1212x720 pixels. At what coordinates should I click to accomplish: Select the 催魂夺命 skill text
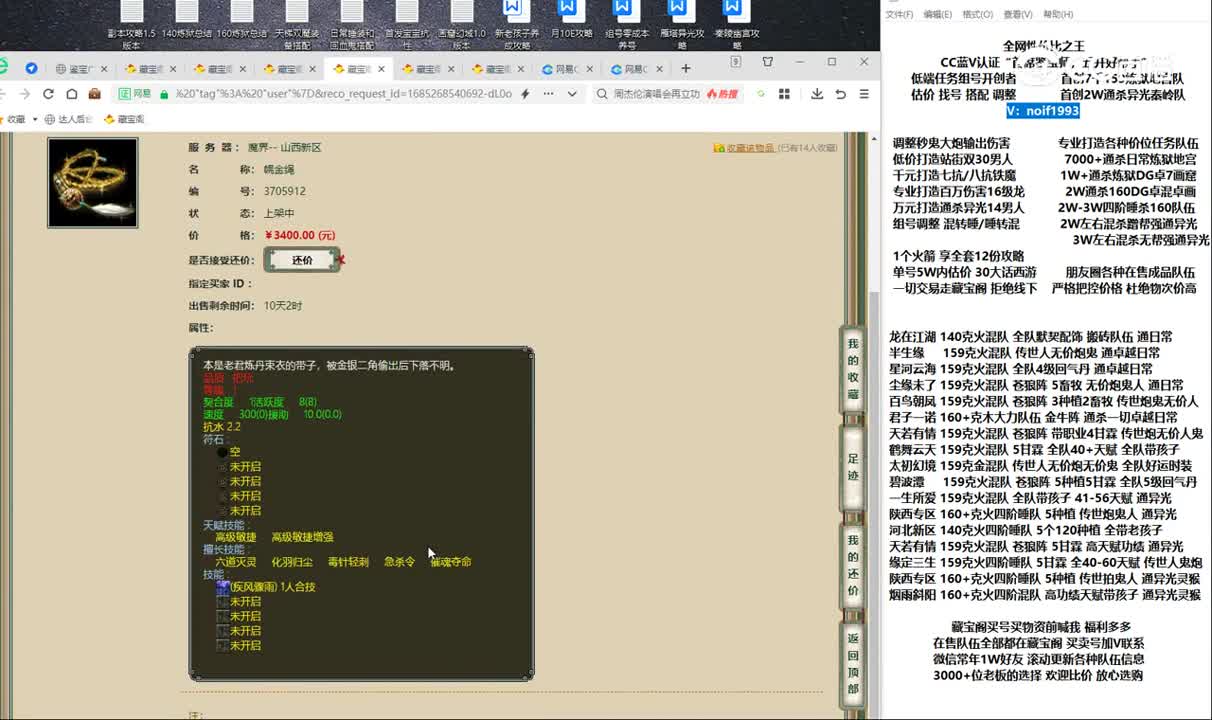pos(451,562)
